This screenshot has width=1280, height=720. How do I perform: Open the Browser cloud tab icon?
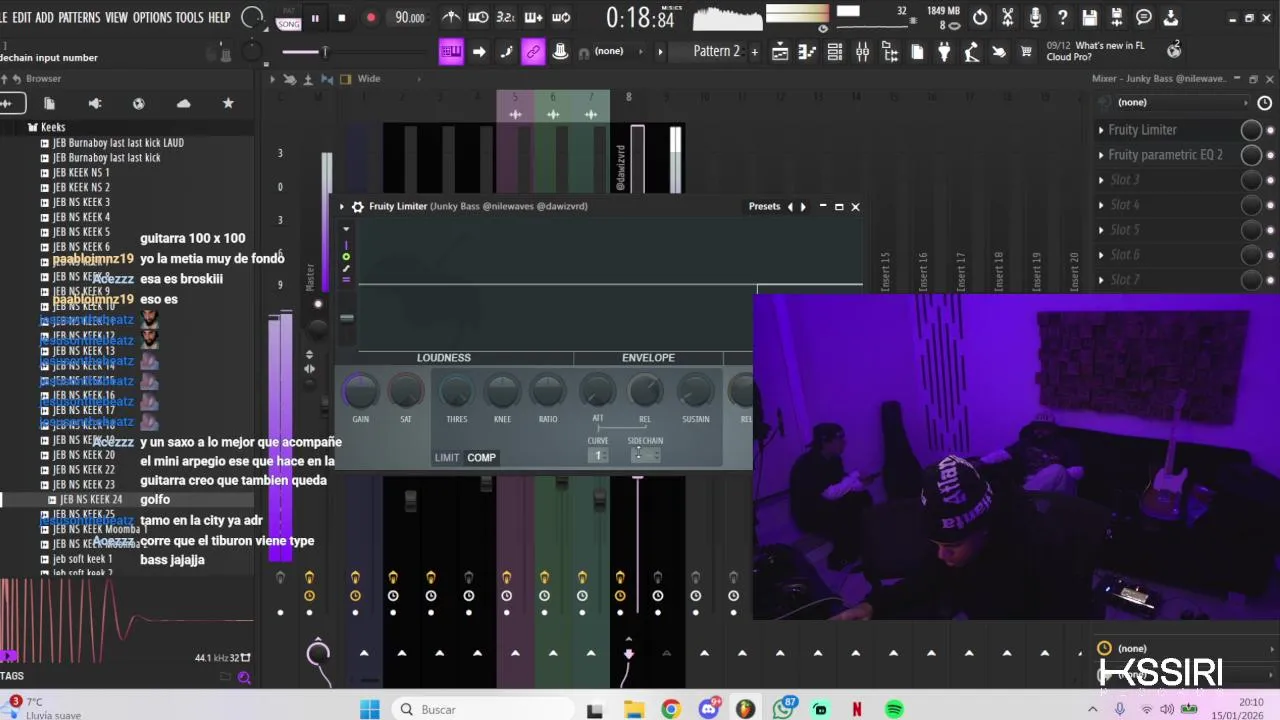183,103
